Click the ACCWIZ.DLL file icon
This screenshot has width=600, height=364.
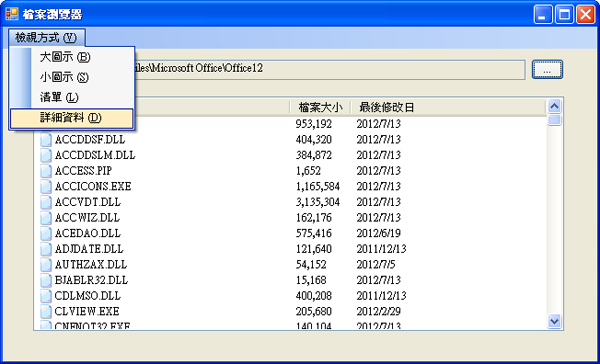46,218
